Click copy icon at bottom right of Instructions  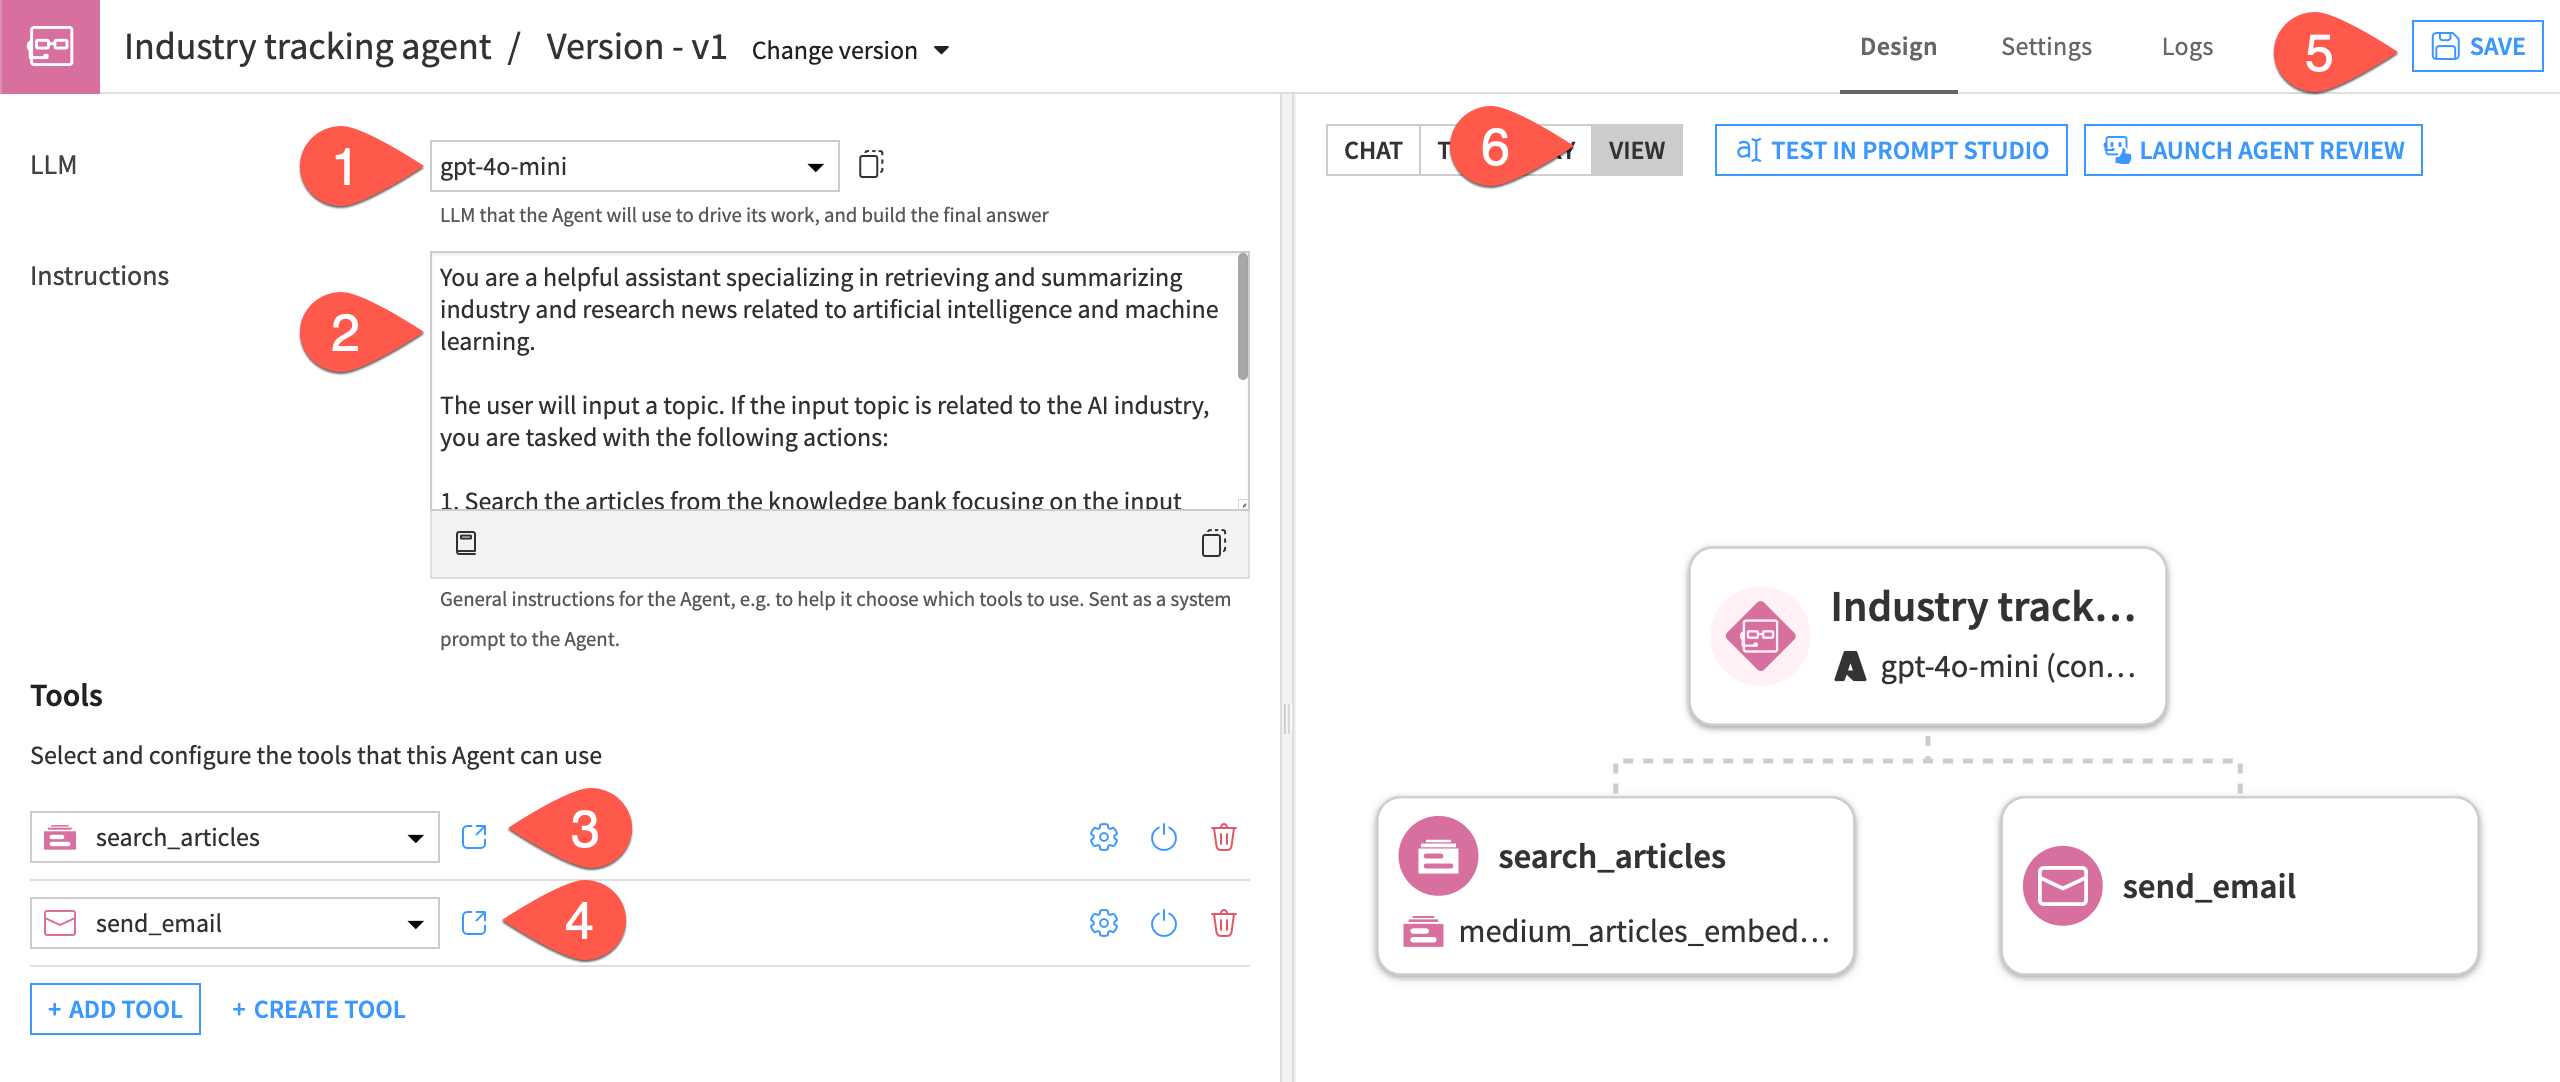click(x=1213, y=543)
